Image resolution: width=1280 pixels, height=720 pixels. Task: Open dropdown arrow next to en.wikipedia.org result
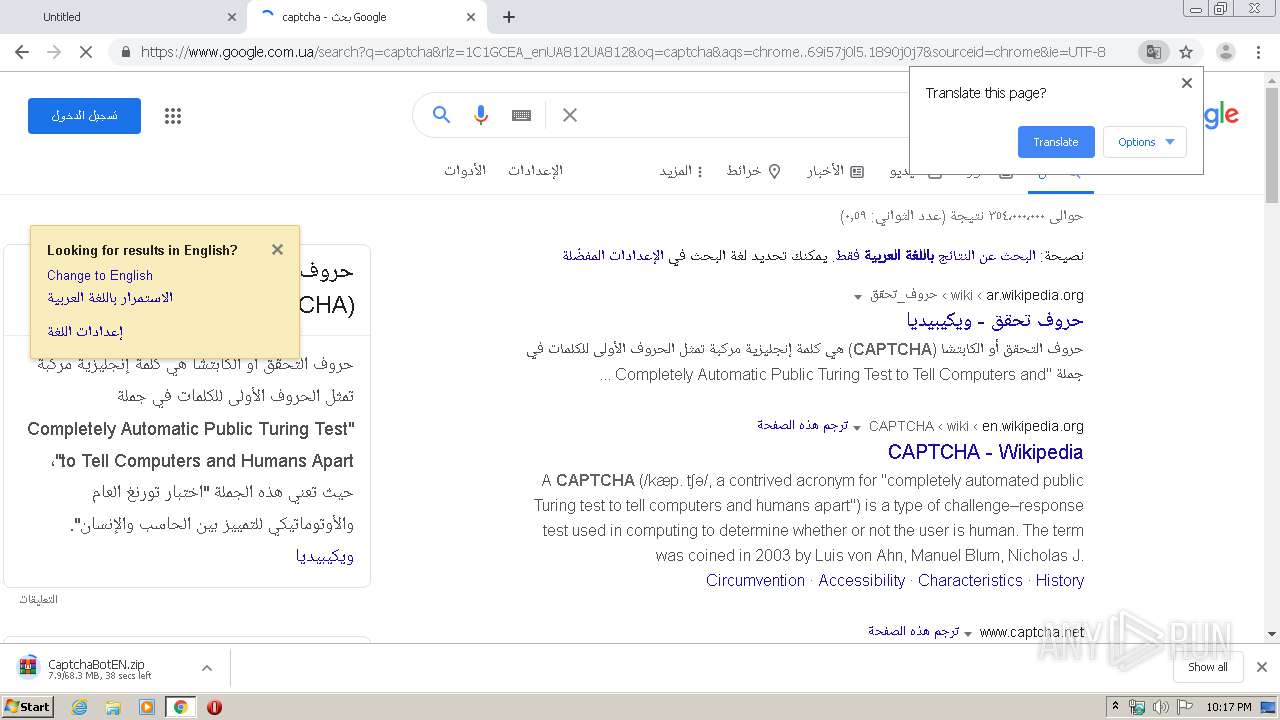click(857, 428)
